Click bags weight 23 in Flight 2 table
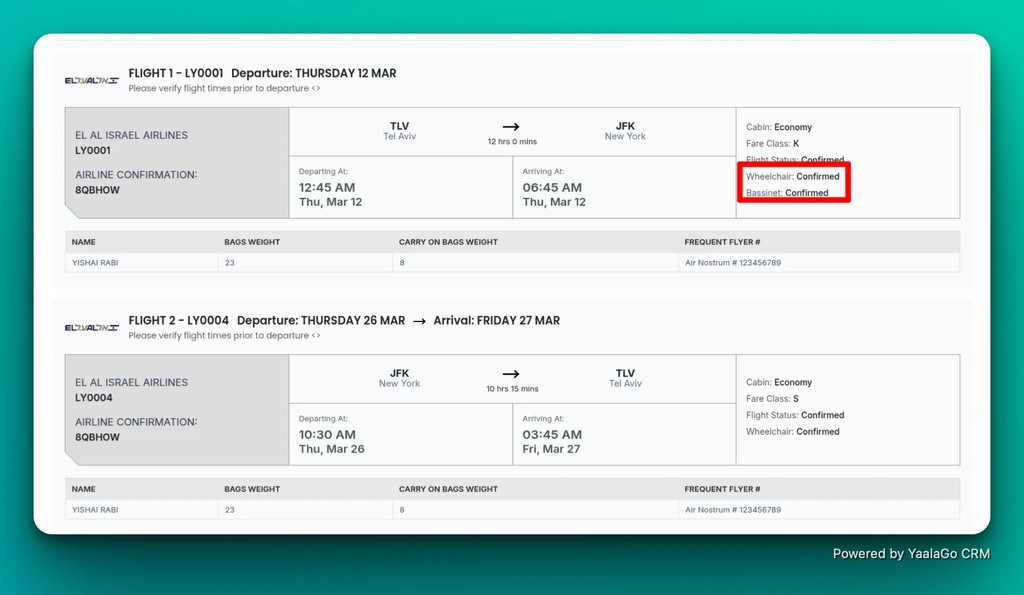Image resolution: width=1024 pixels, height=595 pixels. pyautogui.click(x=230, y=509)
